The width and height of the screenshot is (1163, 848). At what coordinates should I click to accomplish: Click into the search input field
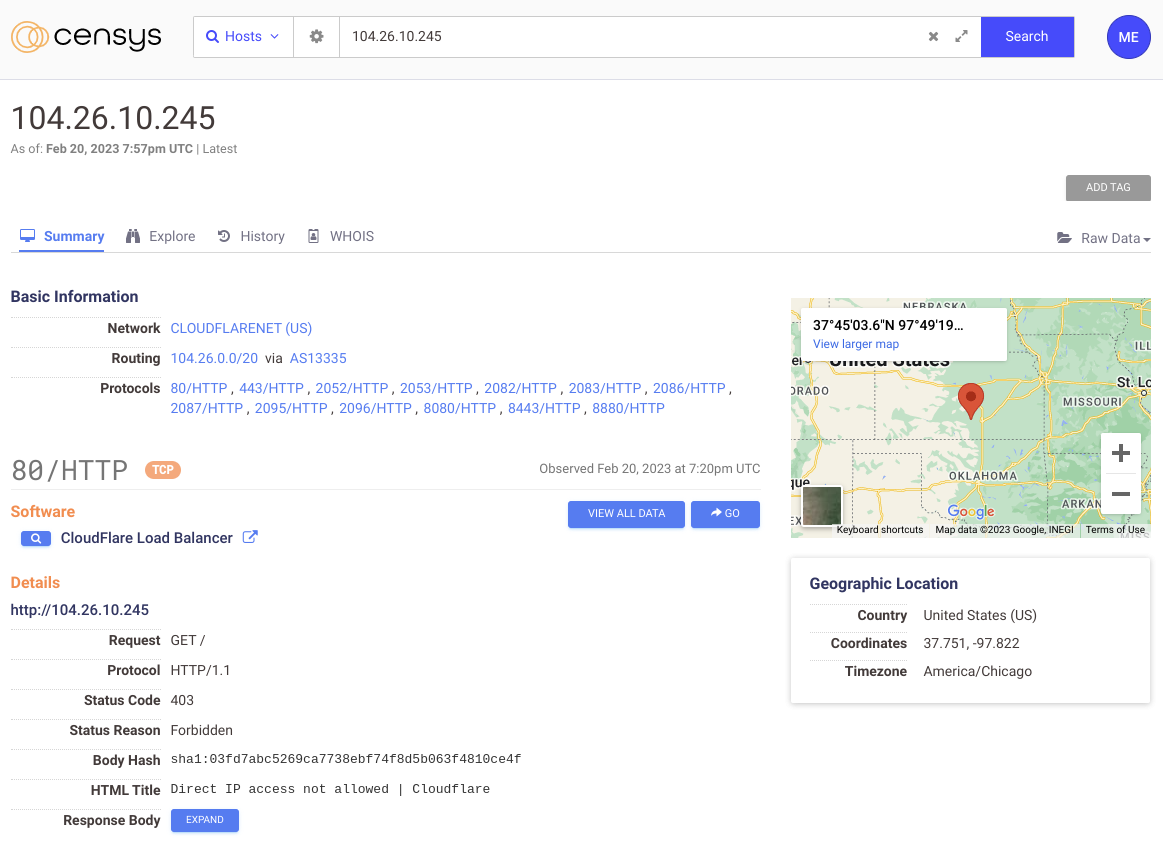click(630, 37)
